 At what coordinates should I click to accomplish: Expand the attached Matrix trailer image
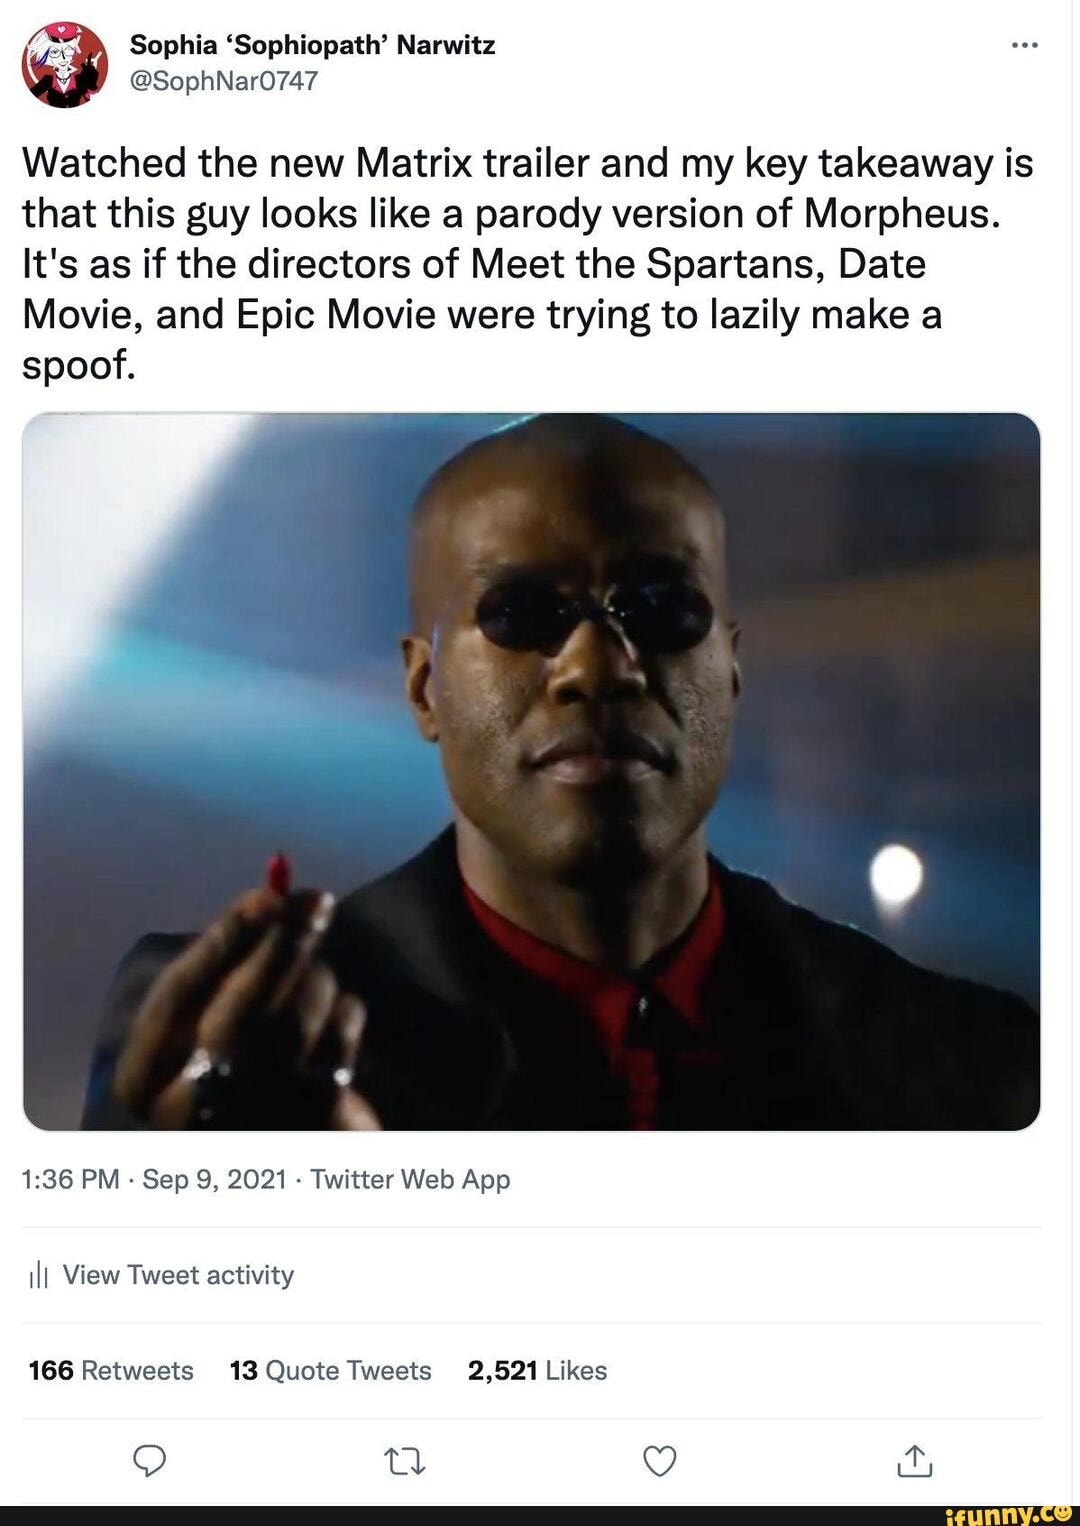[x=530, y=771]
